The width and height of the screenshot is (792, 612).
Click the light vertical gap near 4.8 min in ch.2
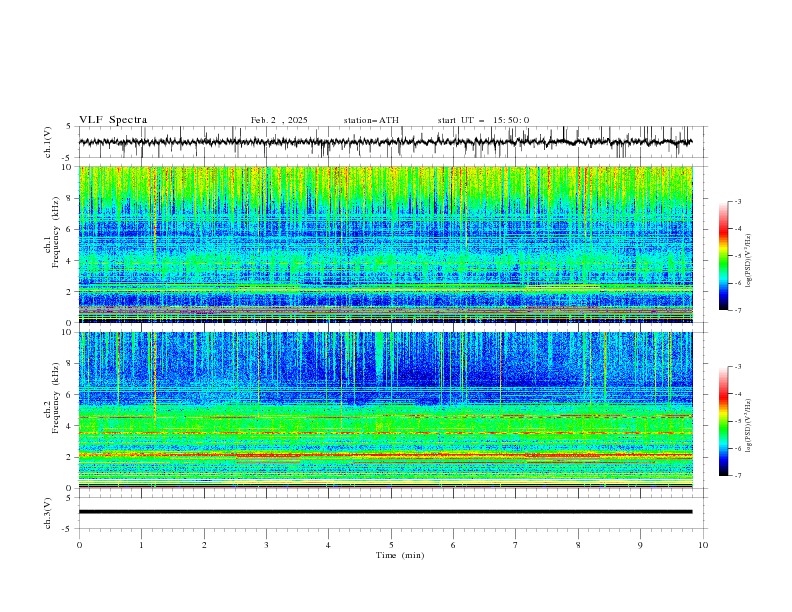[379, 356]
